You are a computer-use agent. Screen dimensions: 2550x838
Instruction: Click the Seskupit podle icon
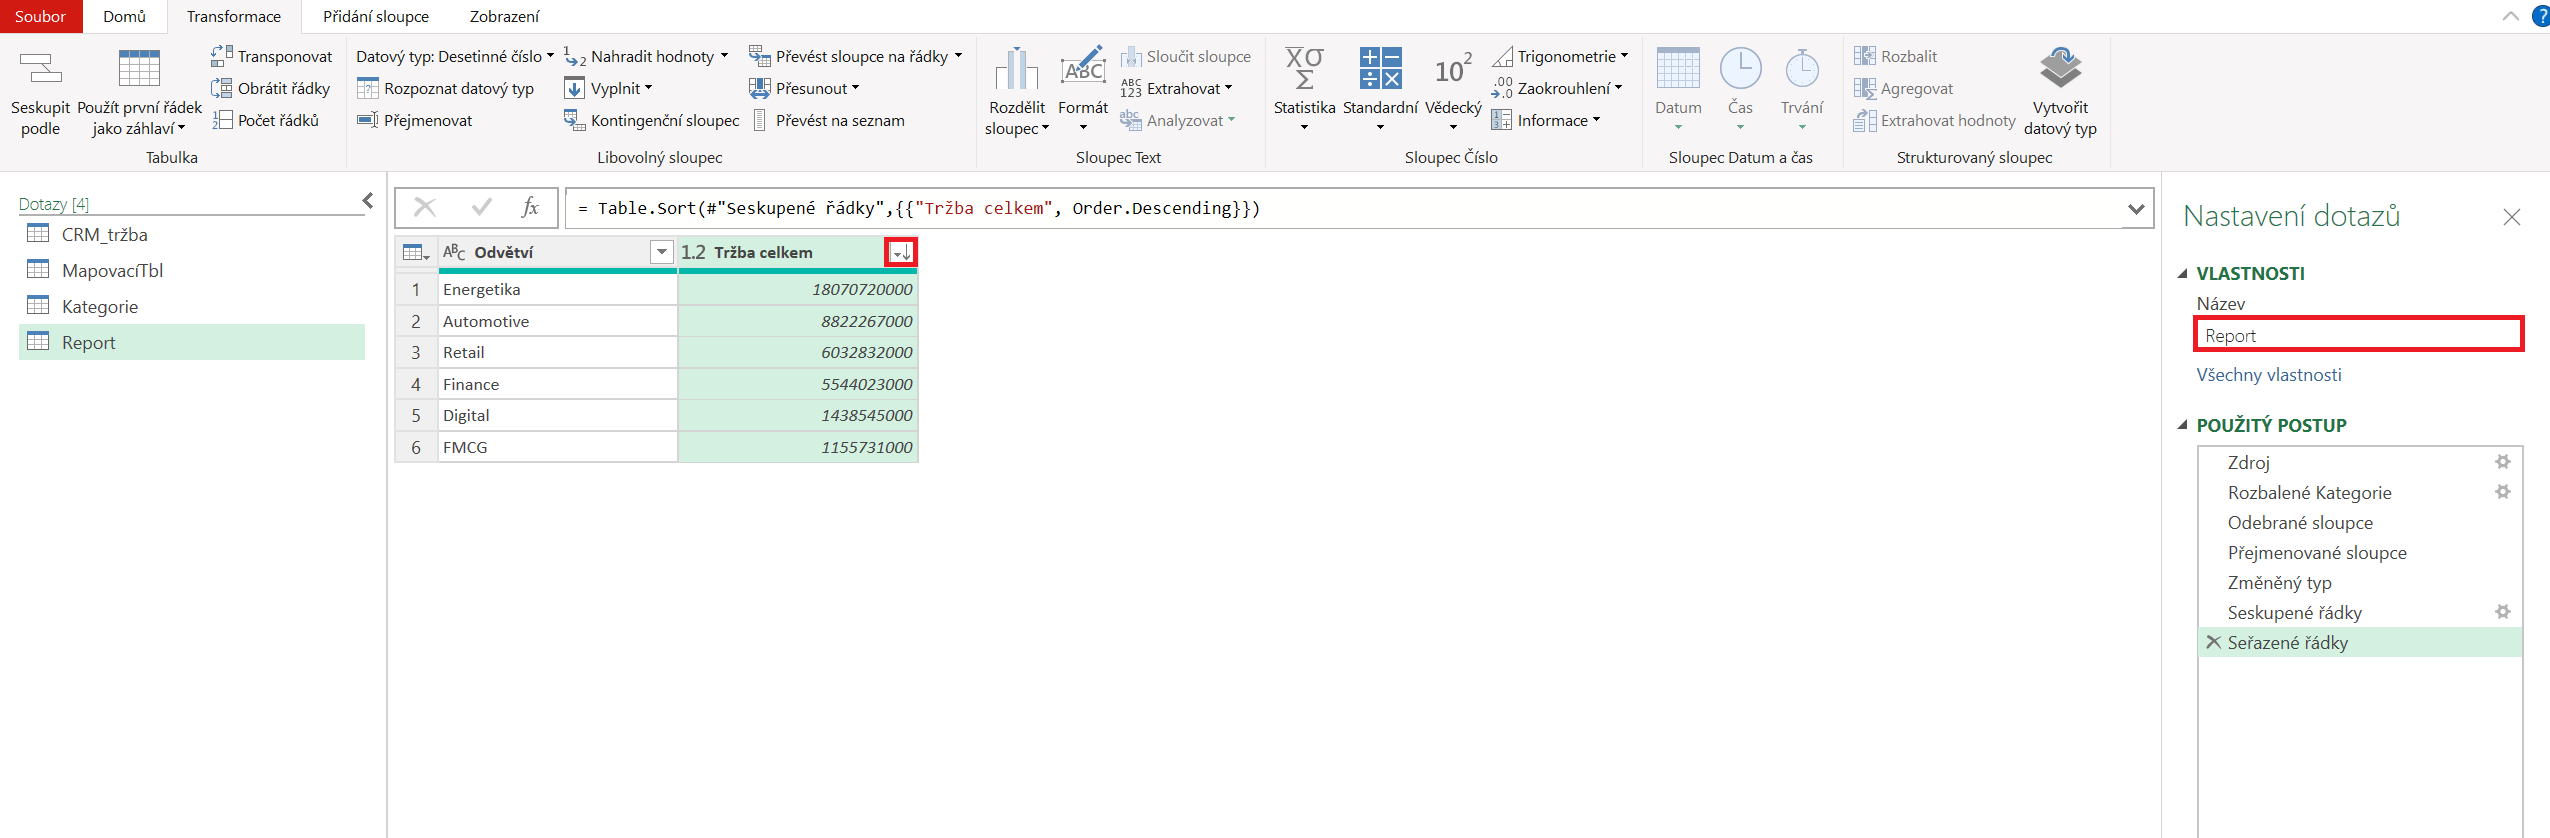[40, 68]
